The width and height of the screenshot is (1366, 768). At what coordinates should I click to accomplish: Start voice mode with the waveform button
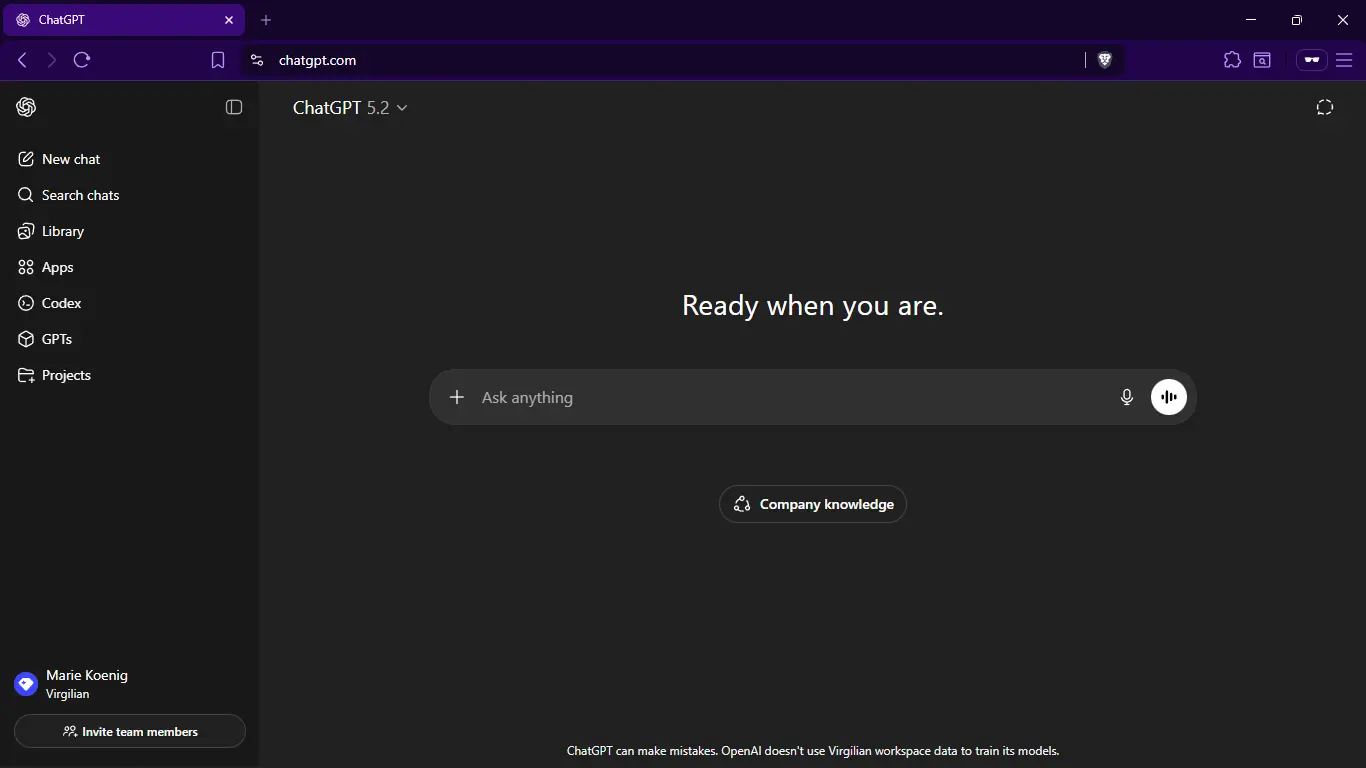[x=1169, y=397]
